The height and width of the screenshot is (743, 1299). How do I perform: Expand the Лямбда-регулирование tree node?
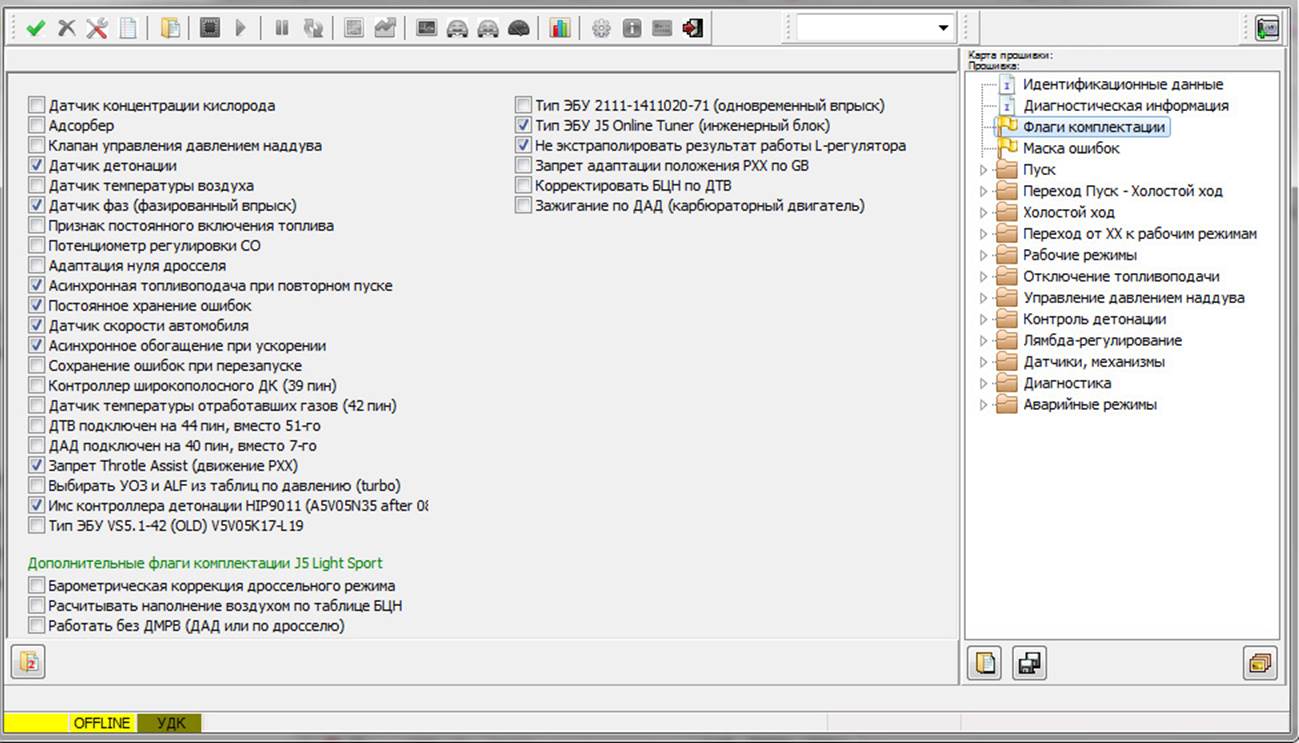click(984, 341)
